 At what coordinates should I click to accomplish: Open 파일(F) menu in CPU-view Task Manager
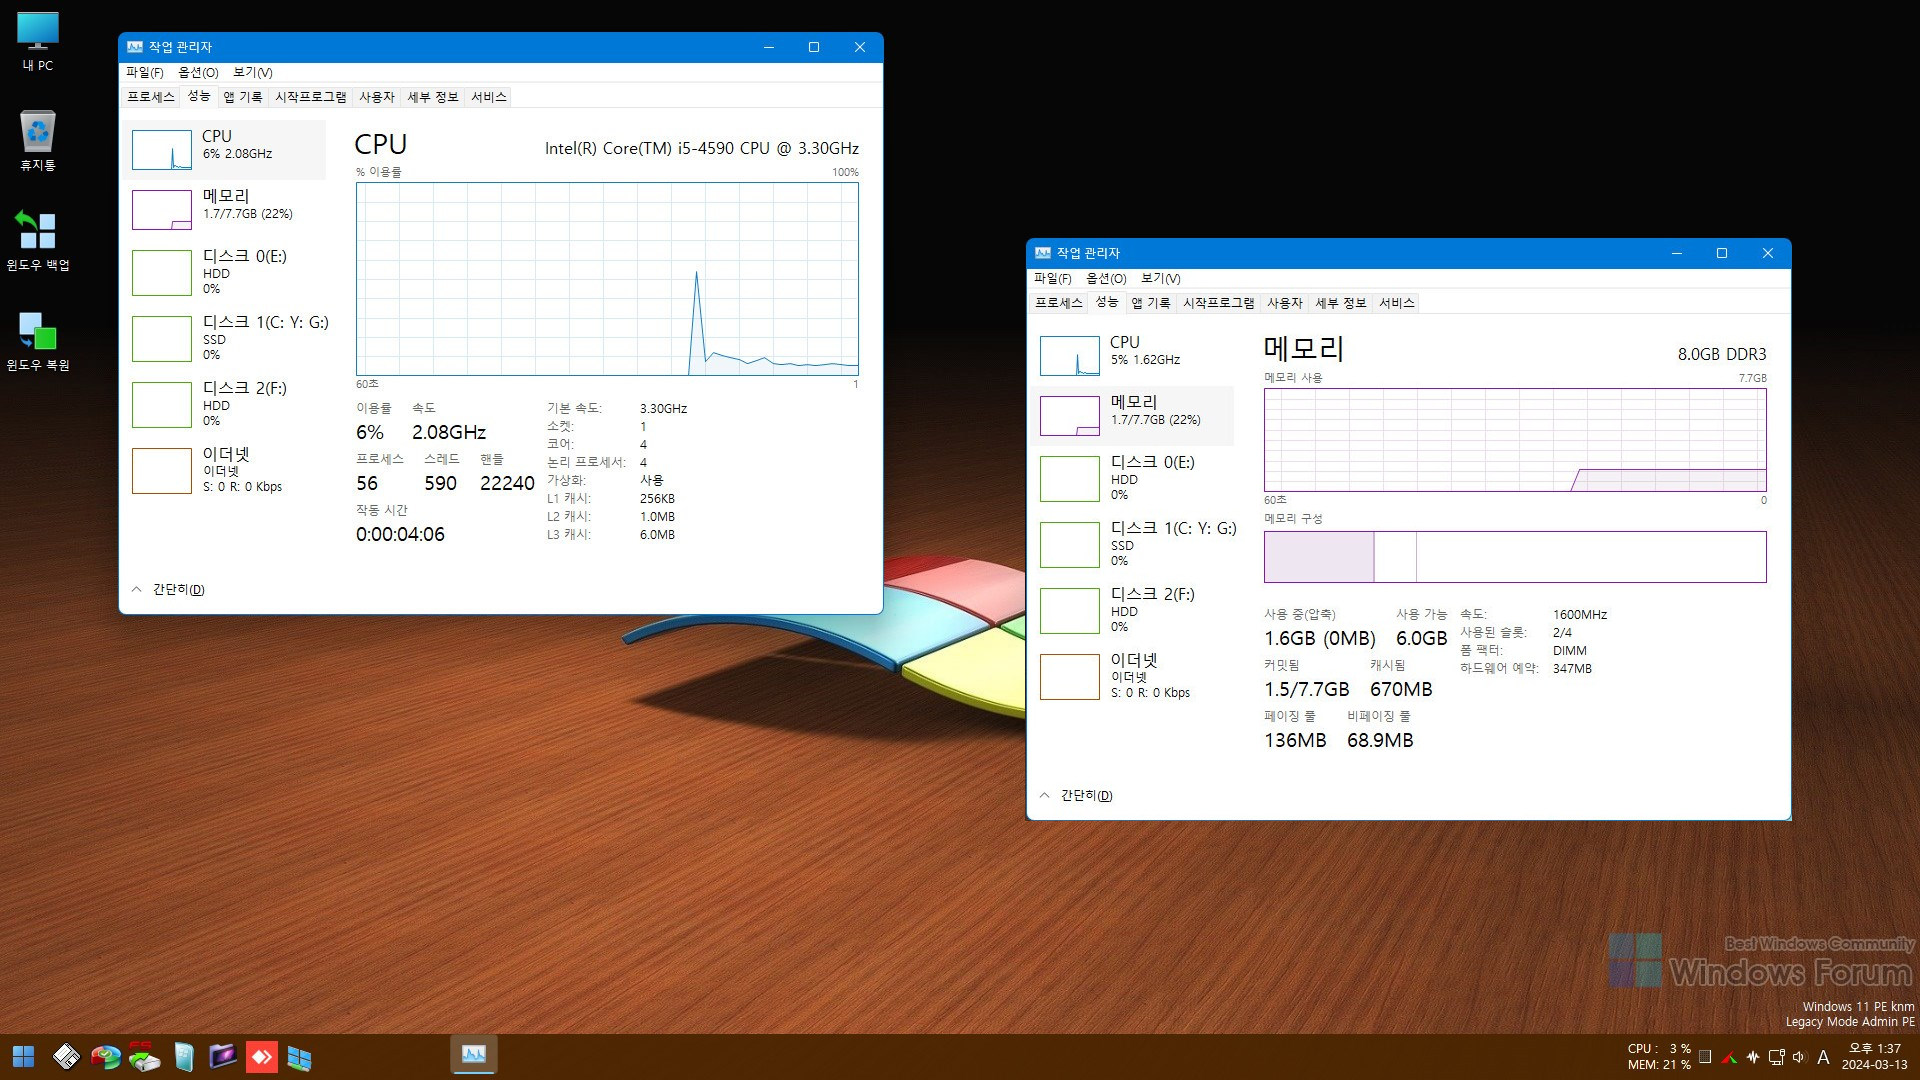pyautogui.click(x=144, y=72)
